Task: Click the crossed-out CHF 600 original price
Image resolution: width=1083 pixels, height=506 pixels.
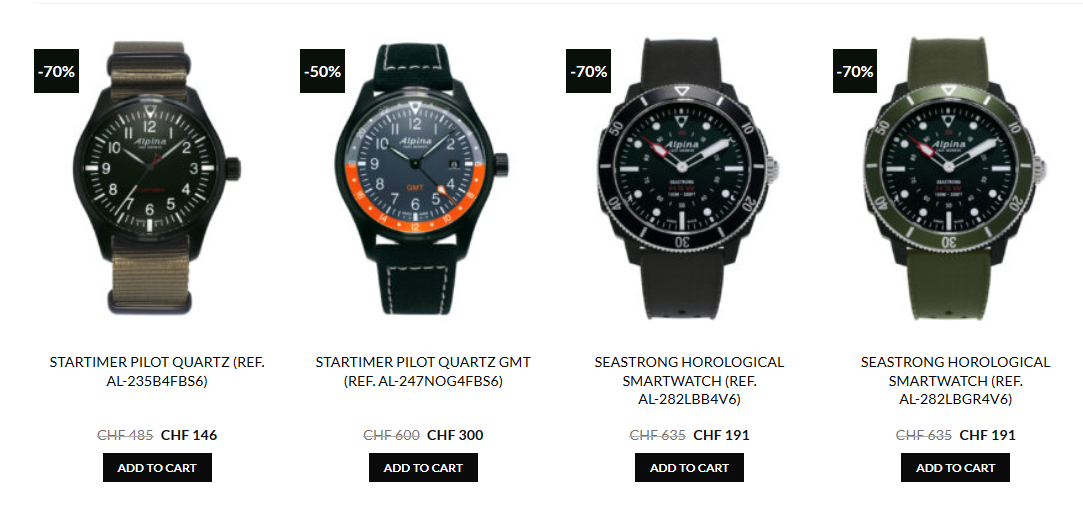Action: click(x=391, y=435)
